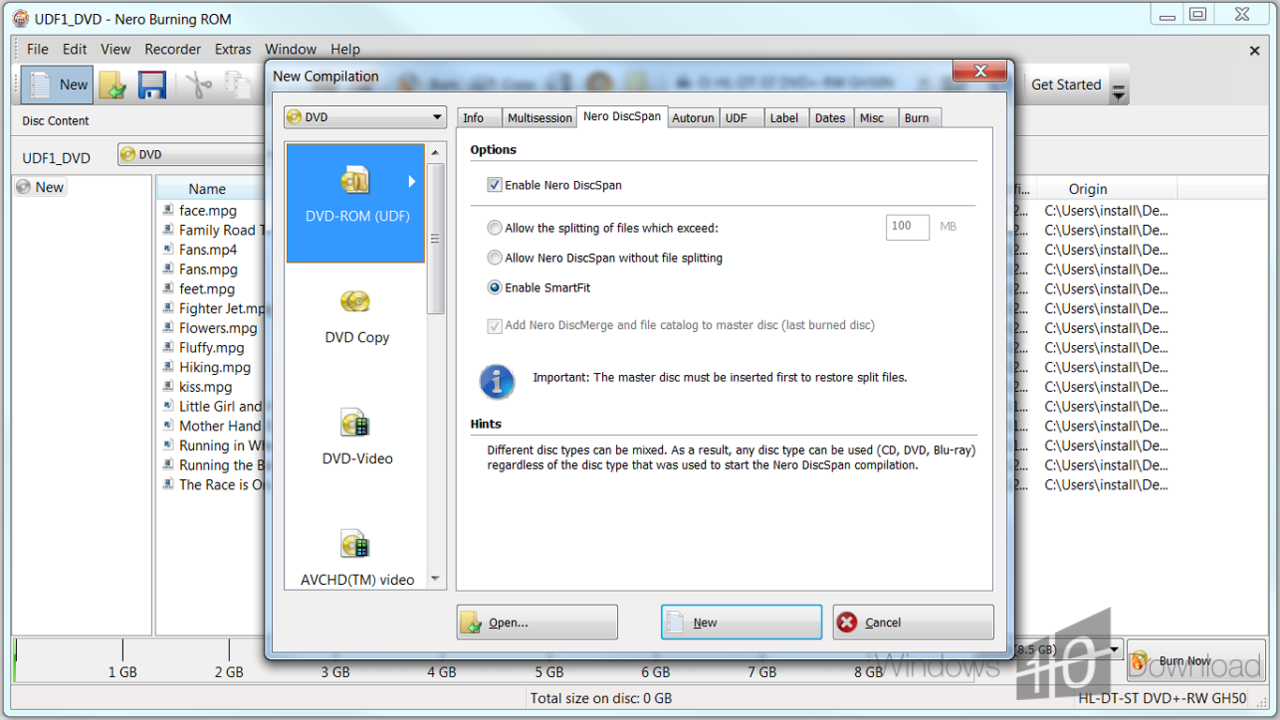Select Allow Nero DiscSpan without file splitting
The image size is (1280, 720).
(494, 258)
